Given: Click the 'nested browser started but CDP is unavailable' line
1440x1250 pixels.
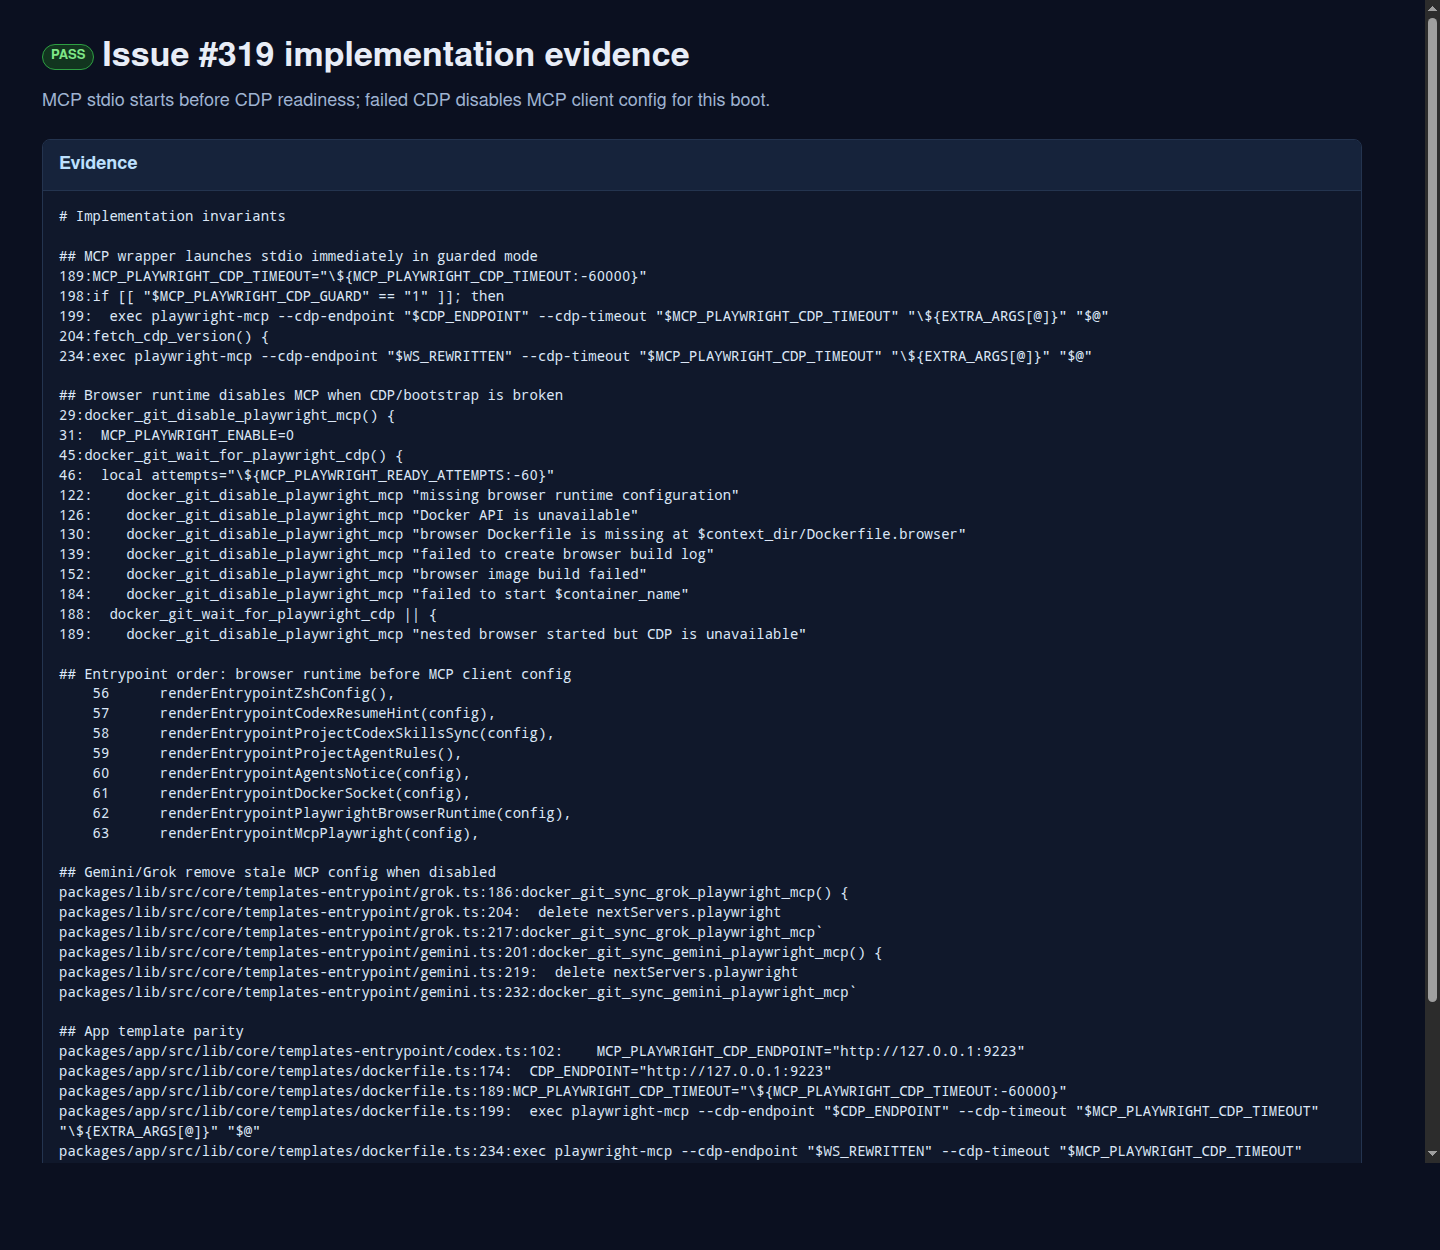Looking at the screenshot, I should [433, 635].
